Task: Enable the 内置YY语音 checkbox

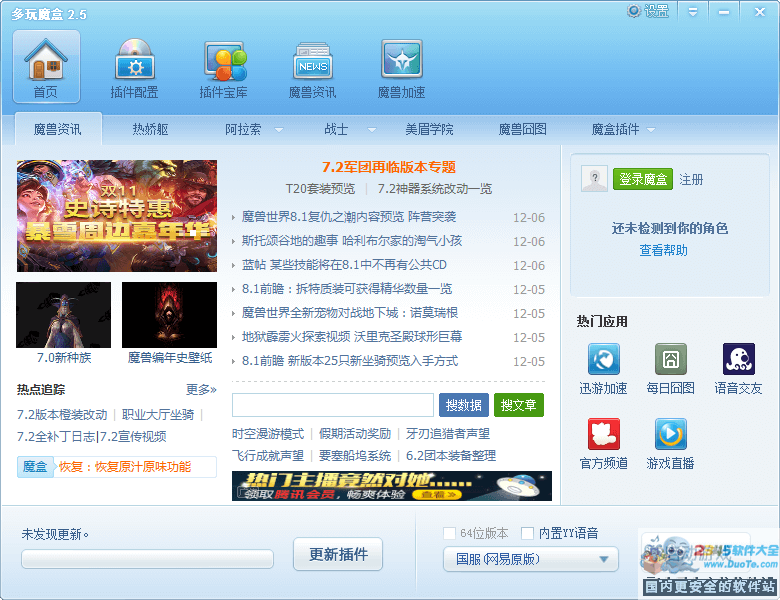Action: pos(527,533)
